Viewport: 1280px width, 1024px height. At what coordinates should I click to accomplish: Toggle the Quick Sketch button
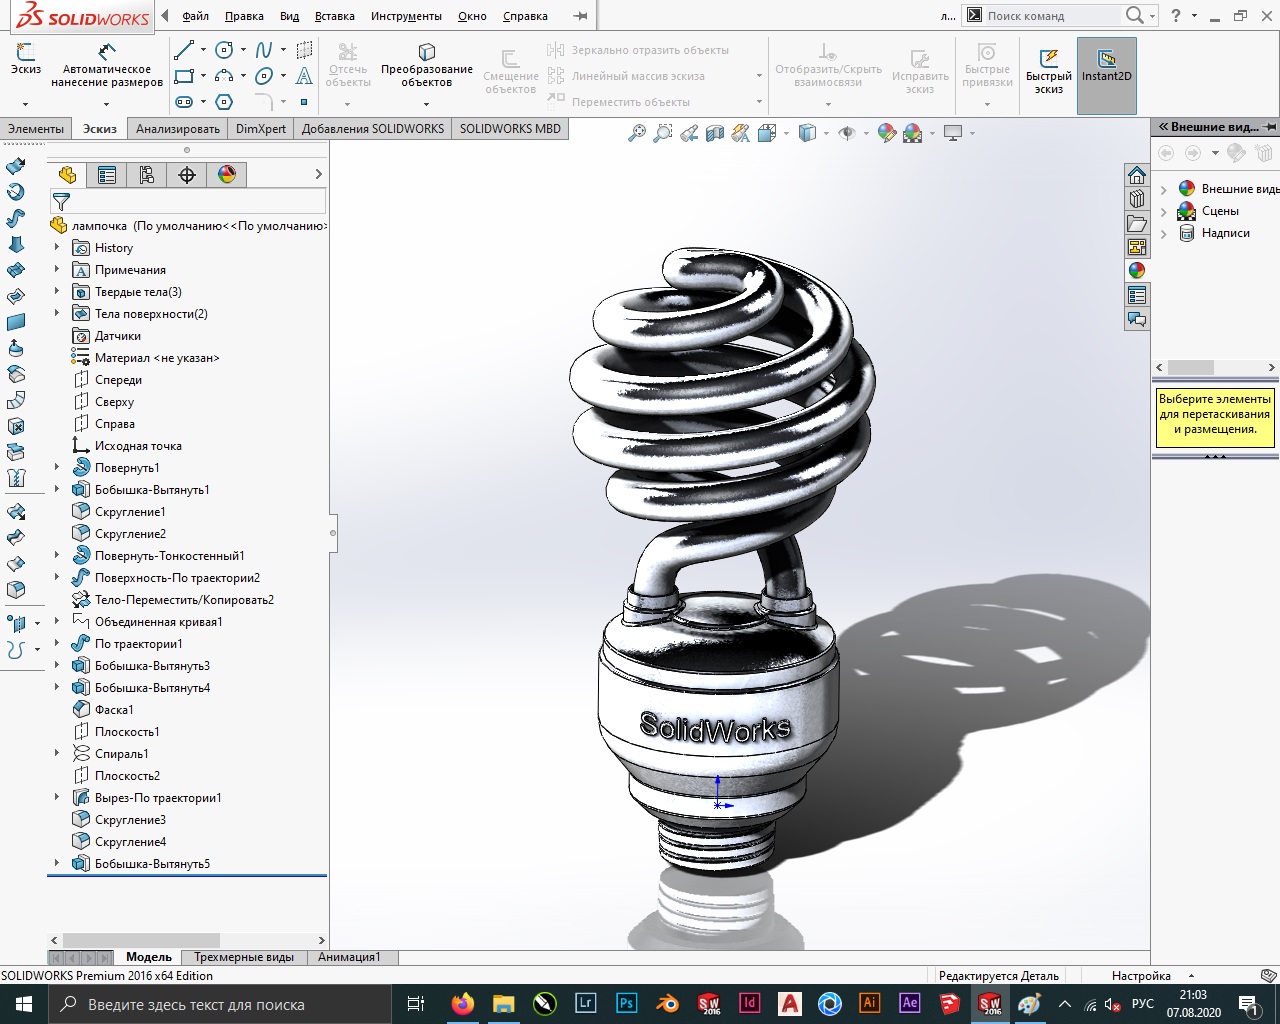tap(1049, 70)
